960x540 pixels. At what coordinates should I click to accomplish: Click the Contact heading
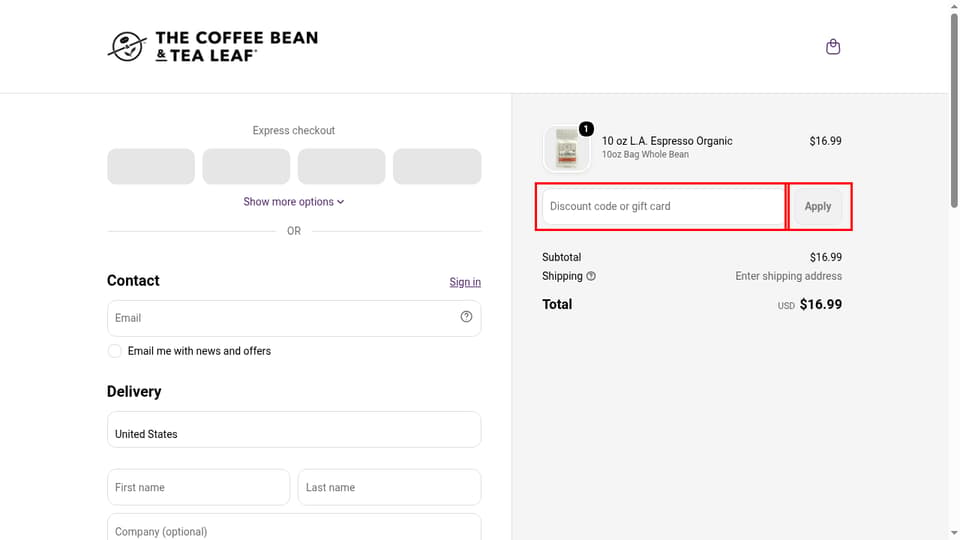pyautogui.click(x=133, y=280)
